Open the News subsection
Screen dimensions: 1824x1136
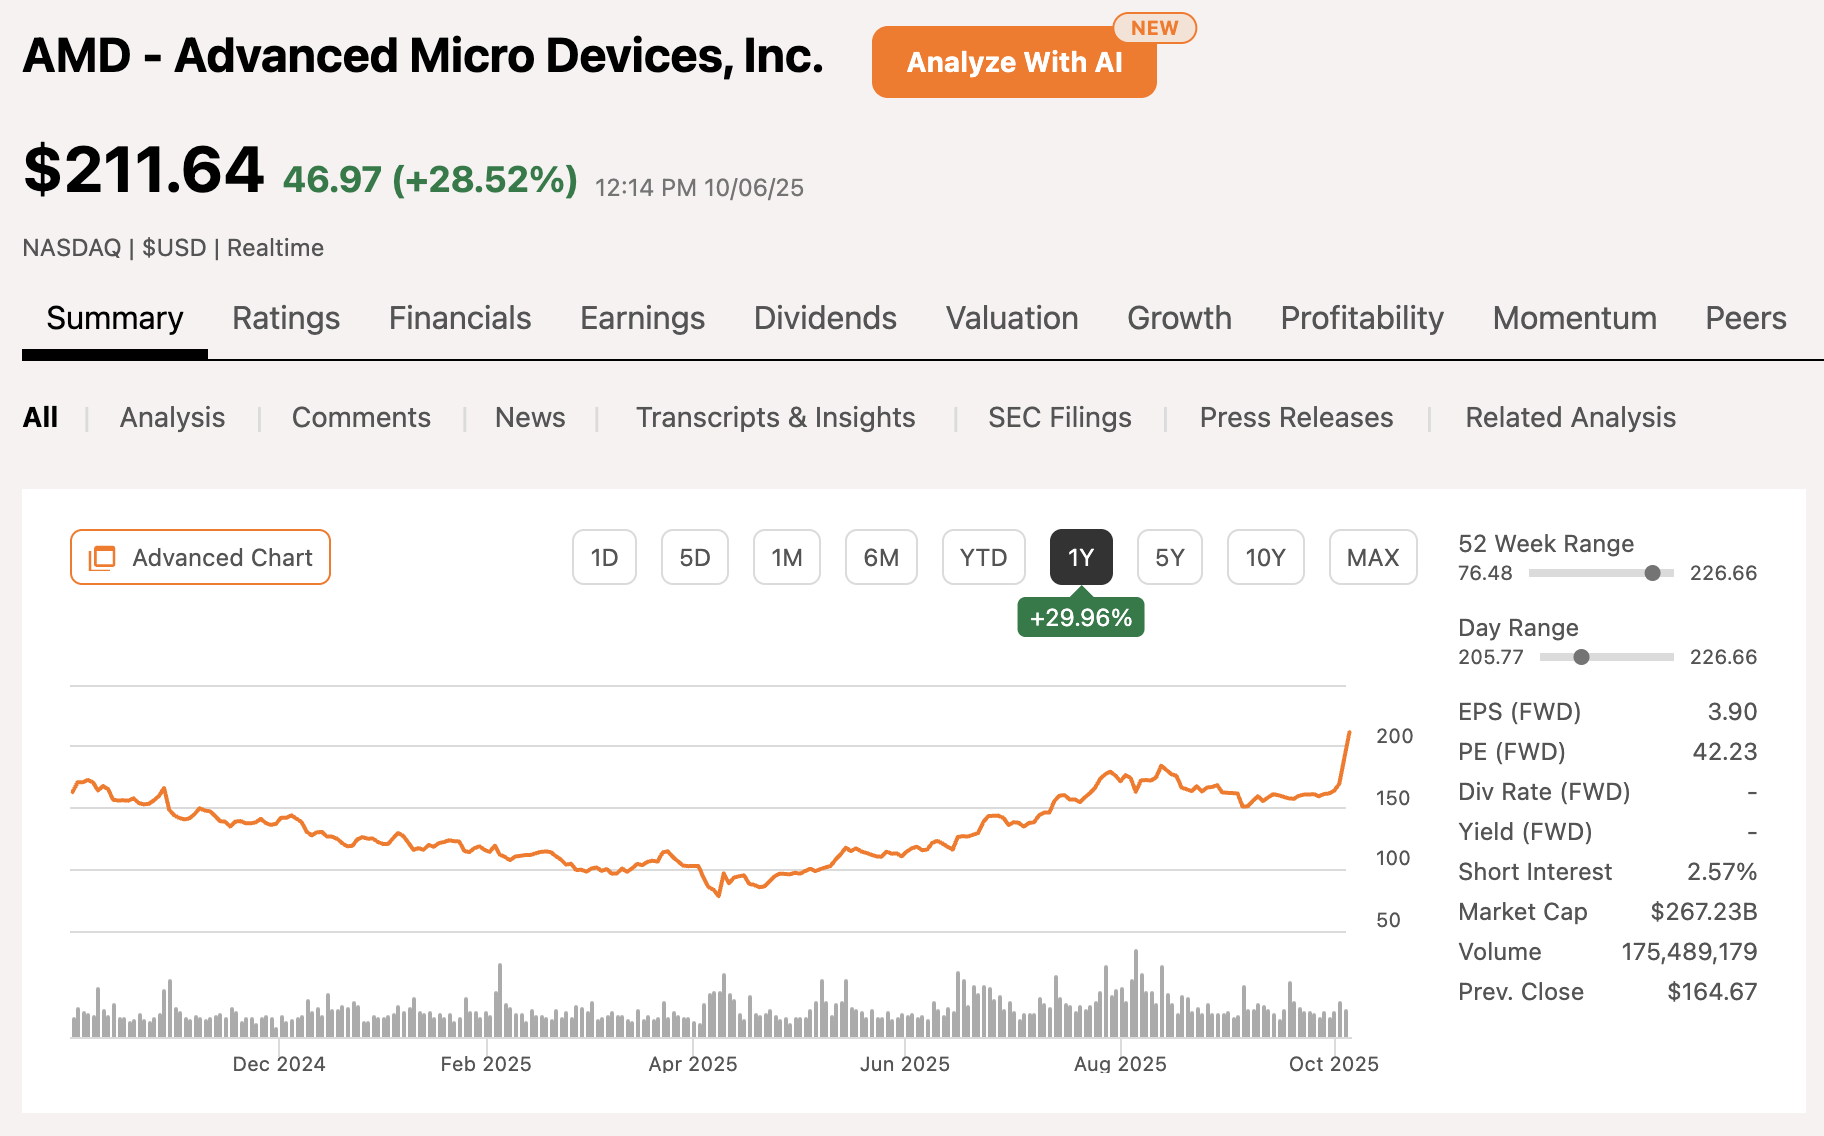(x=529, y=417)
